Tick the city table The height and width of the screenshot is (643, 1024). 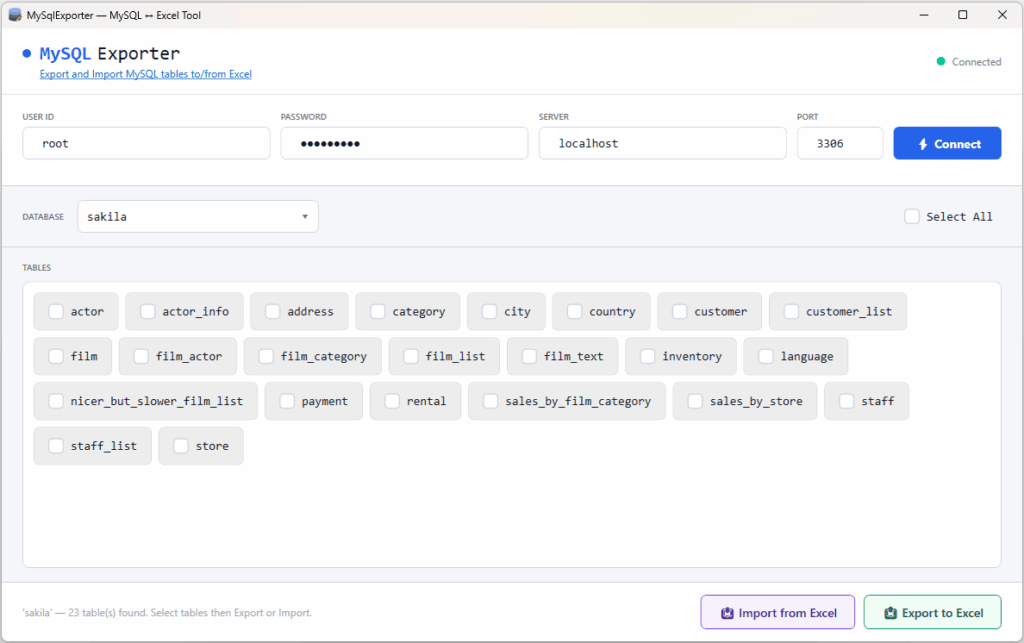490,311
